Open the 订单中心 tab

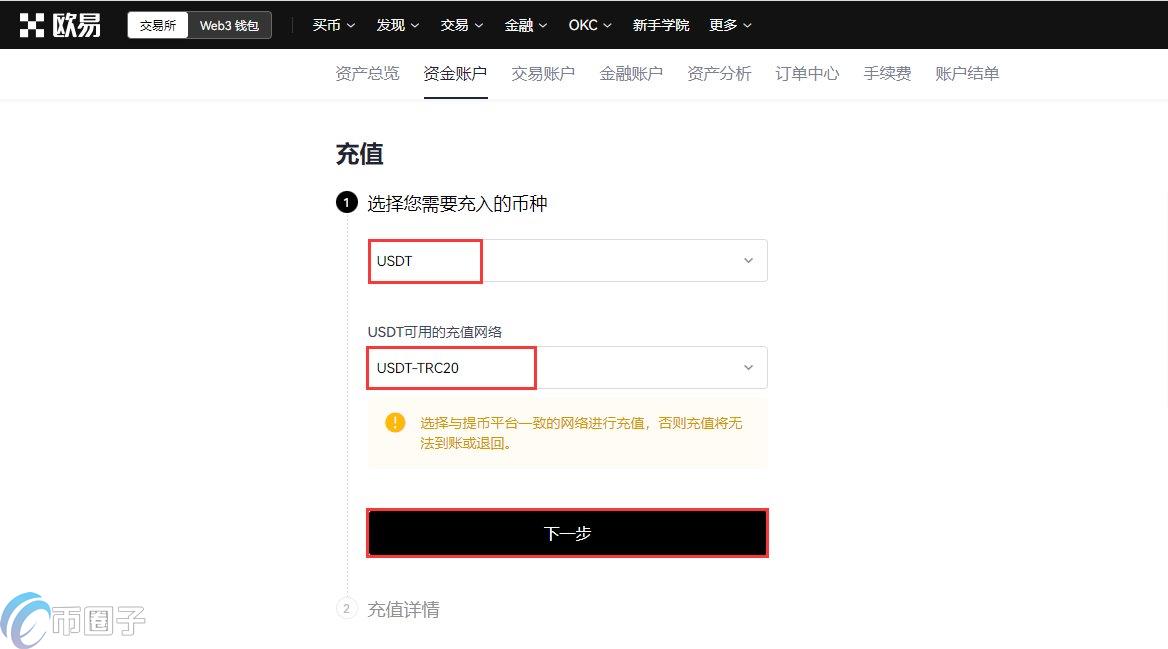pos(807,74)
